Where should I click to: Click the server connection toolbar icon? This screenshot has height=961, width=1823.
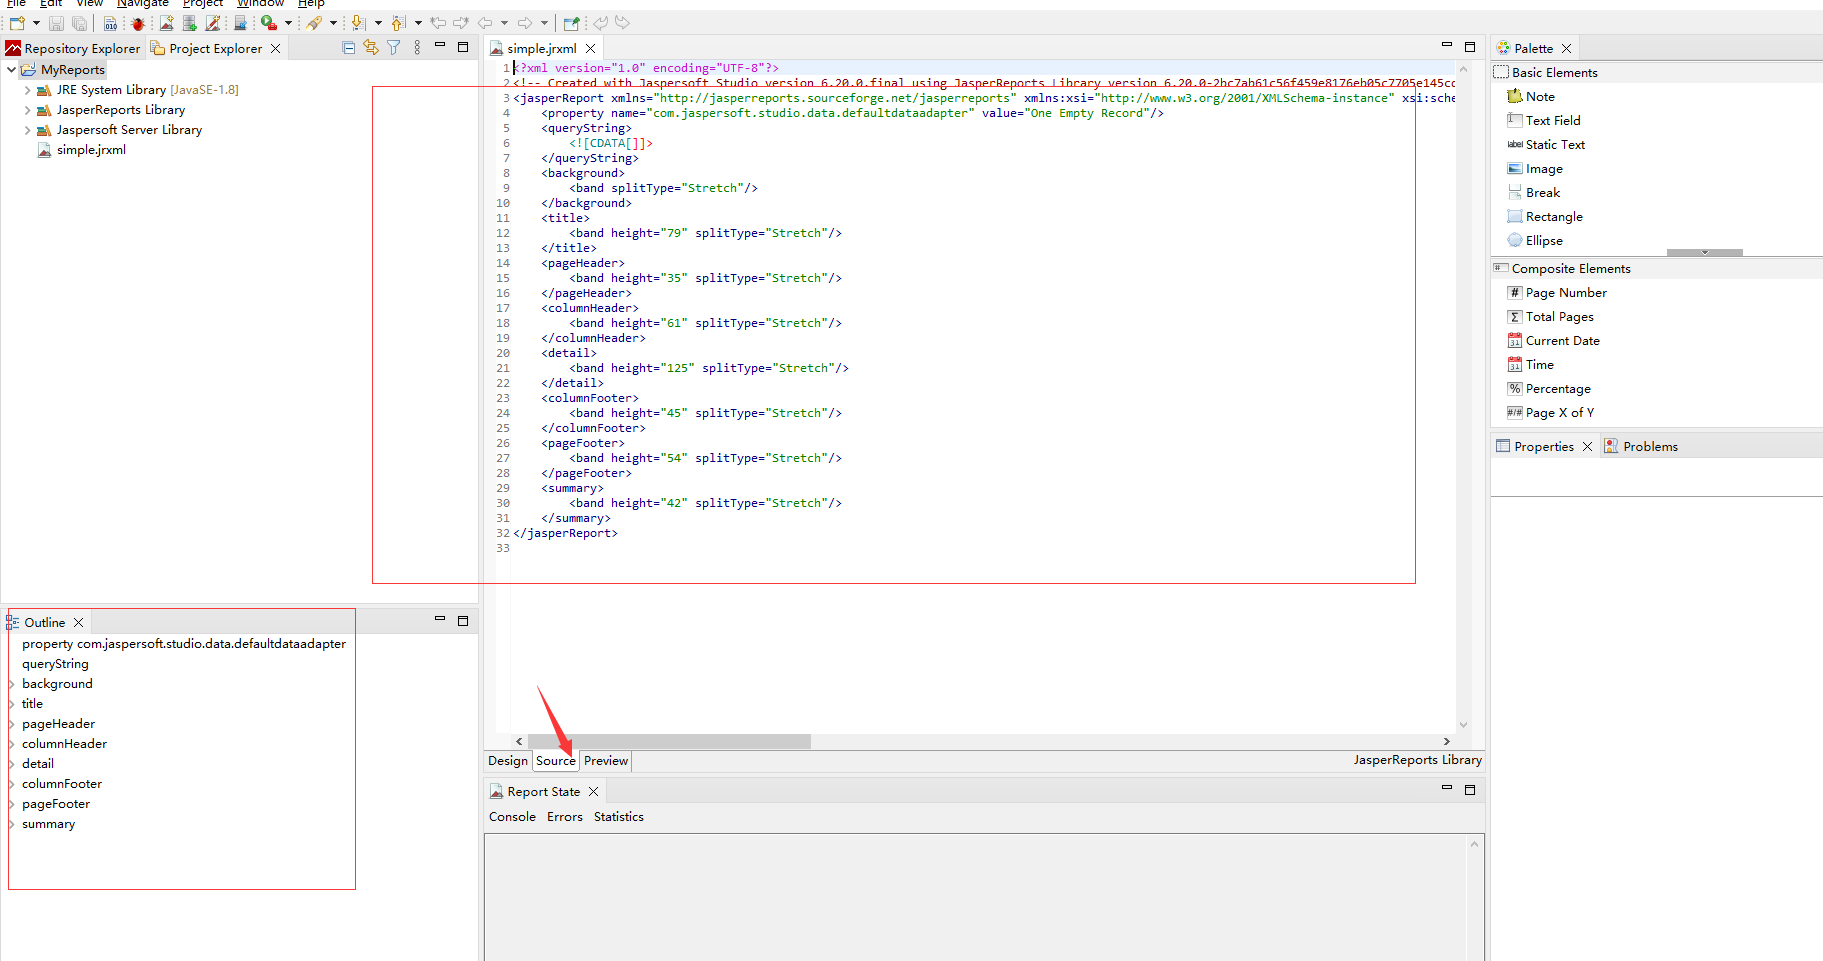click(241, 23)
